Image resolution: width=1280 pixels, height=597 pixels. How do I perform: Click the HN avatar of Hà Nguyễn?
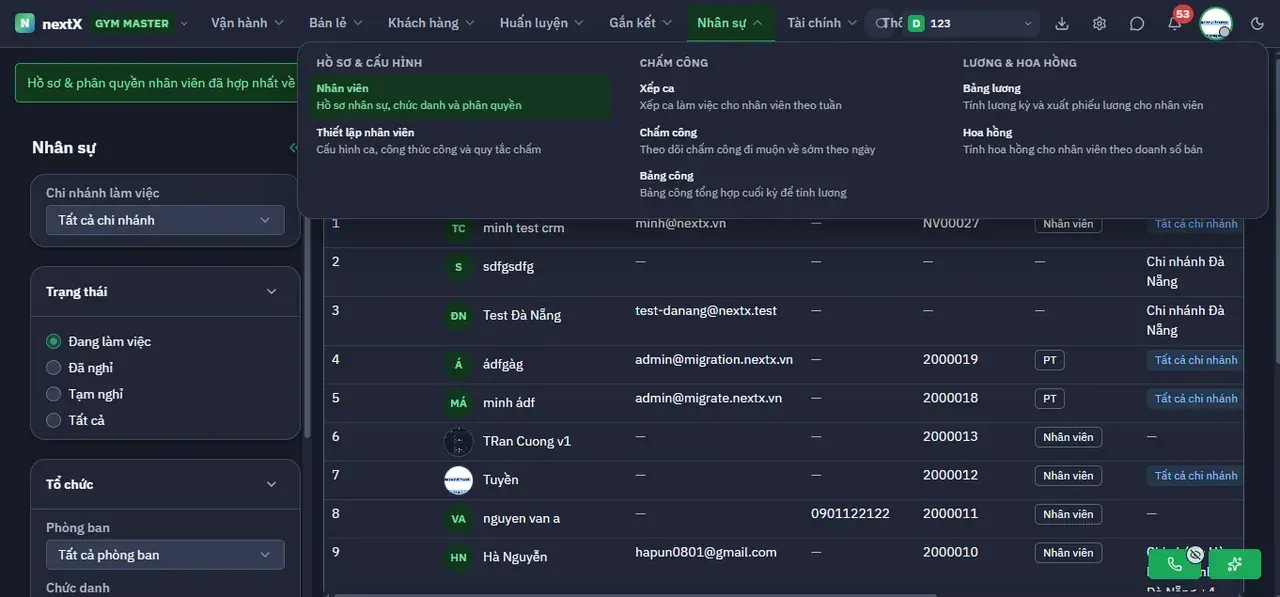point(458,557)
